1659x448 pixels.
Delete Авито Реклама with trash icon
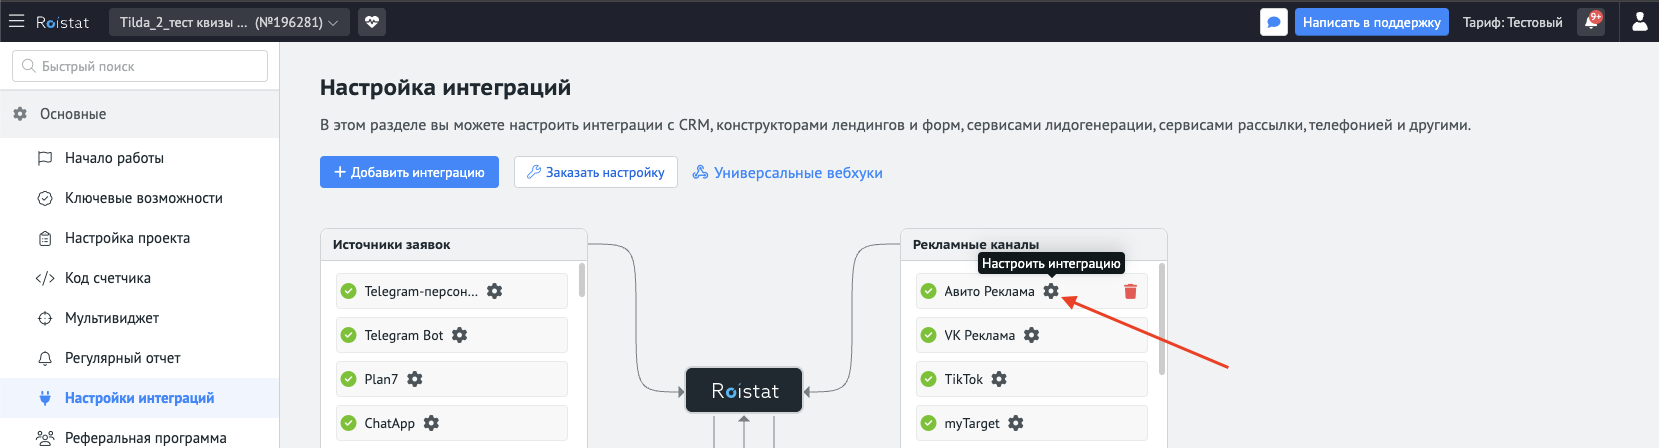click(1130, 291)
